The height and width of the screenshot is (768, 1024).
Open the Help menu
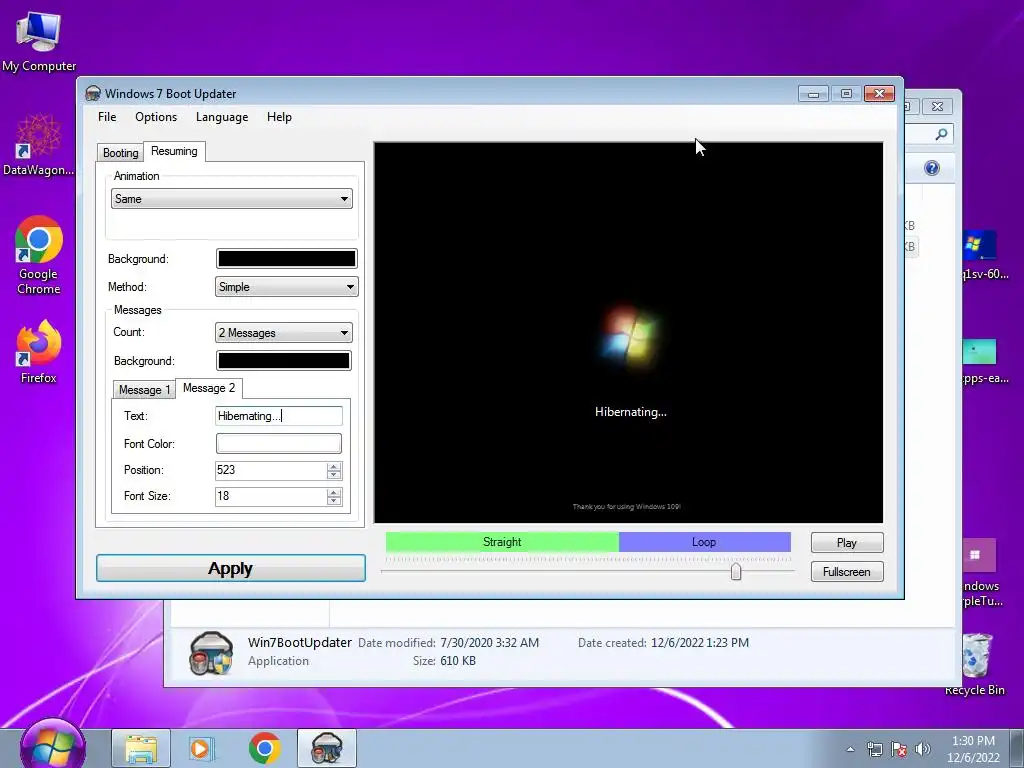click(x=279, y=117)
